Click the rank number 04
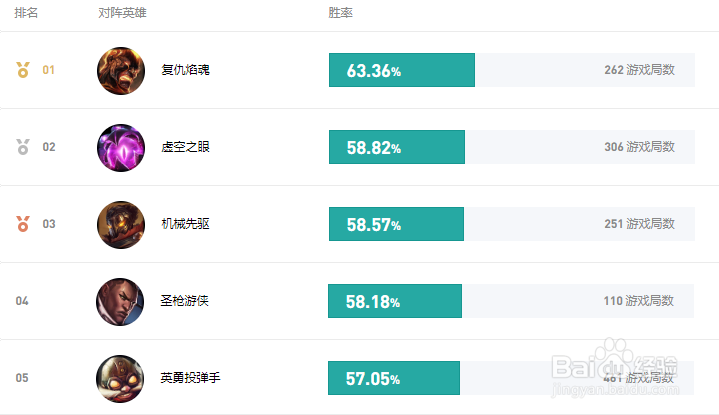This screenshot has height=415, width=719. tap(22, 301)
